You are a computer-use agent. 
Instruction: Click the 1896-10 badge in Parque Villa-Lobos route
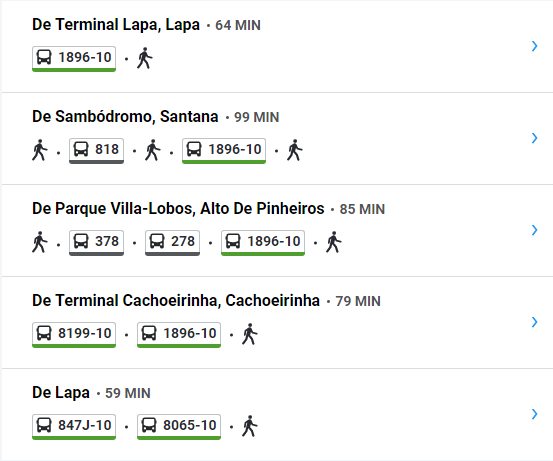tap(263, 243)
